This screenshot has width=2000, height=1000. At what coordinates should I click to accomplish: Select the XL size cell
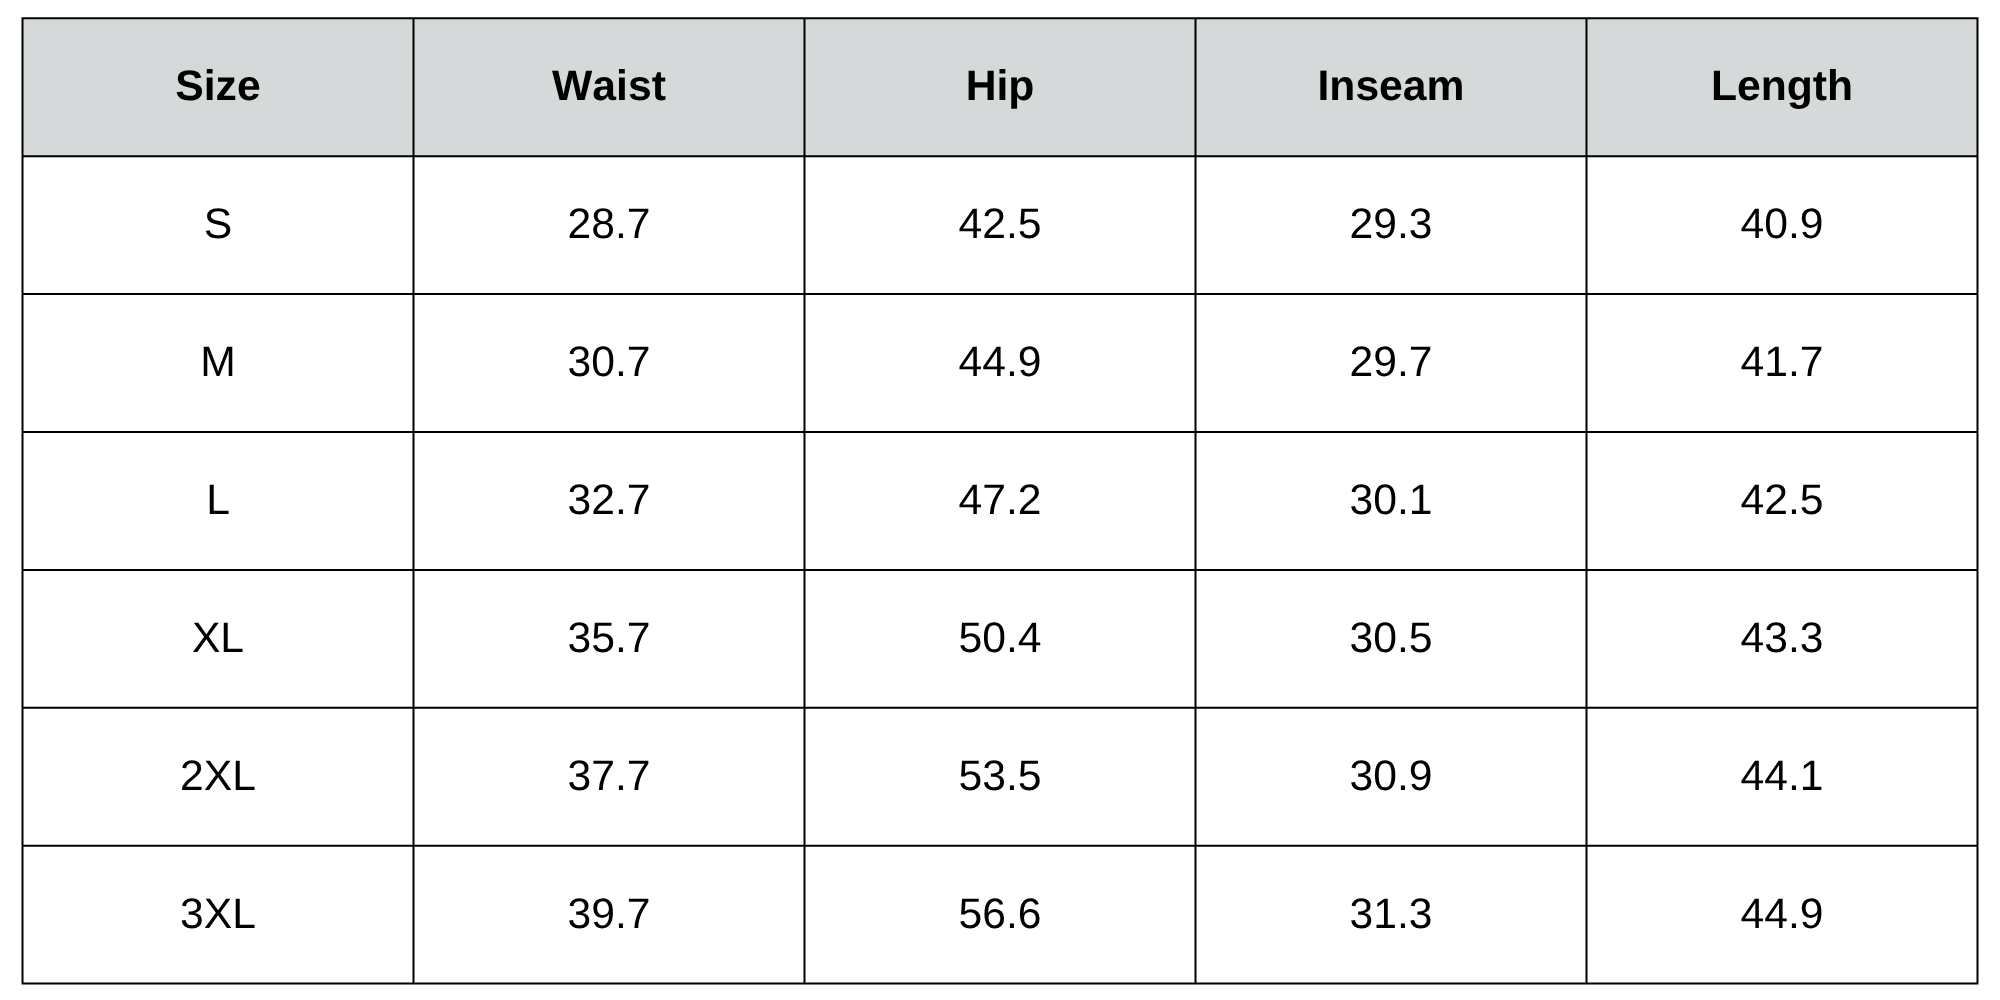pos(218,638)
